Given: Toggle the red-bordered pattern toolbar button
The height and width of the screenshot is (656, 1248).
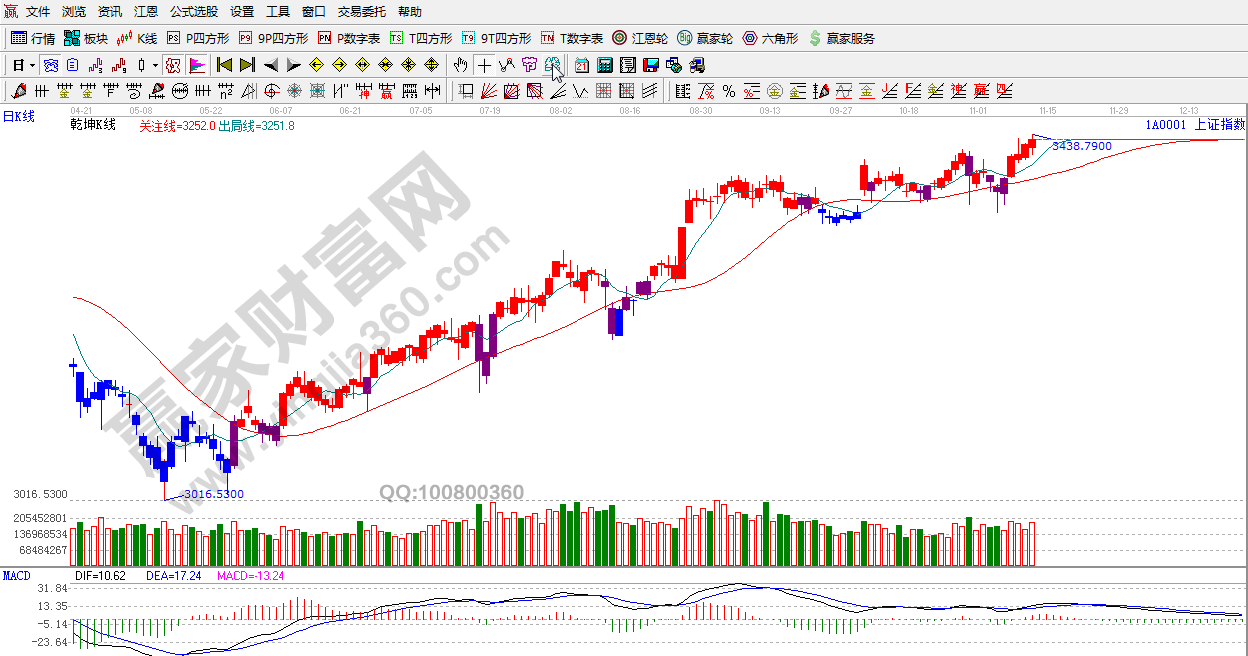Looking at the screenshot, I should click(173, 65).
